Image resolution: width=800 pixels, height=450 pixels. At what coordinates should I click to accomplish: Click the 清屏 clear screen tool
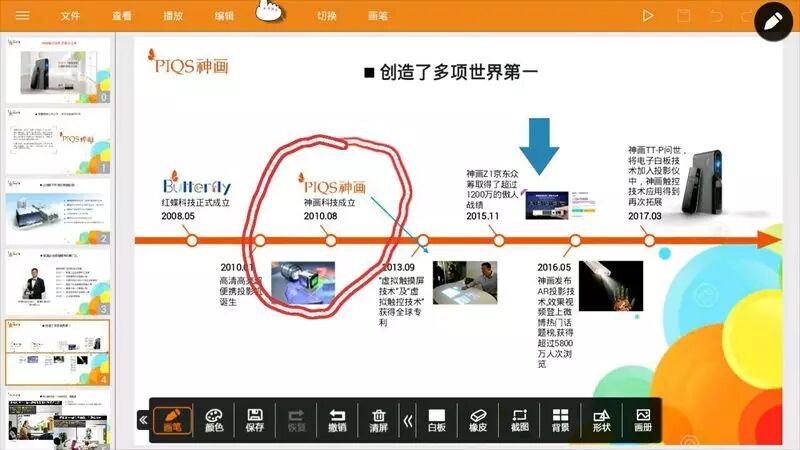coord(379,421)
